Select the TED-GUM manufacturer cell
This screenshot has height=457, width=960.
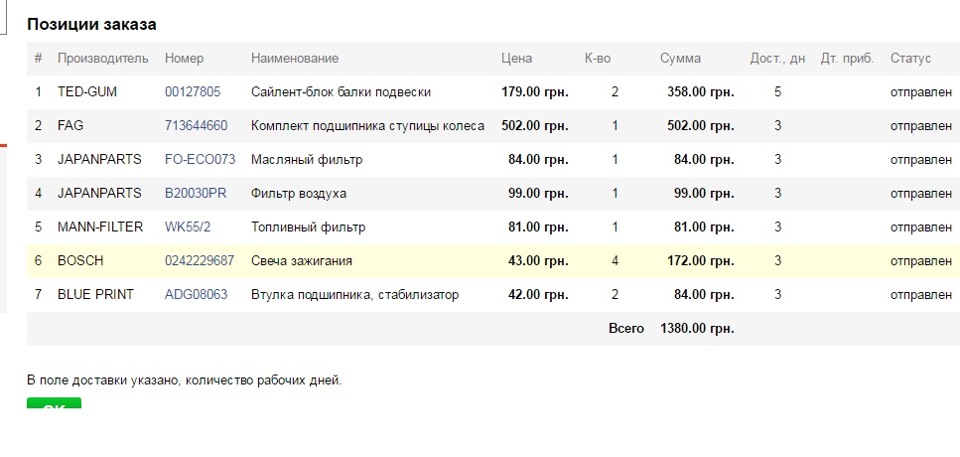(x=87, y=92)
